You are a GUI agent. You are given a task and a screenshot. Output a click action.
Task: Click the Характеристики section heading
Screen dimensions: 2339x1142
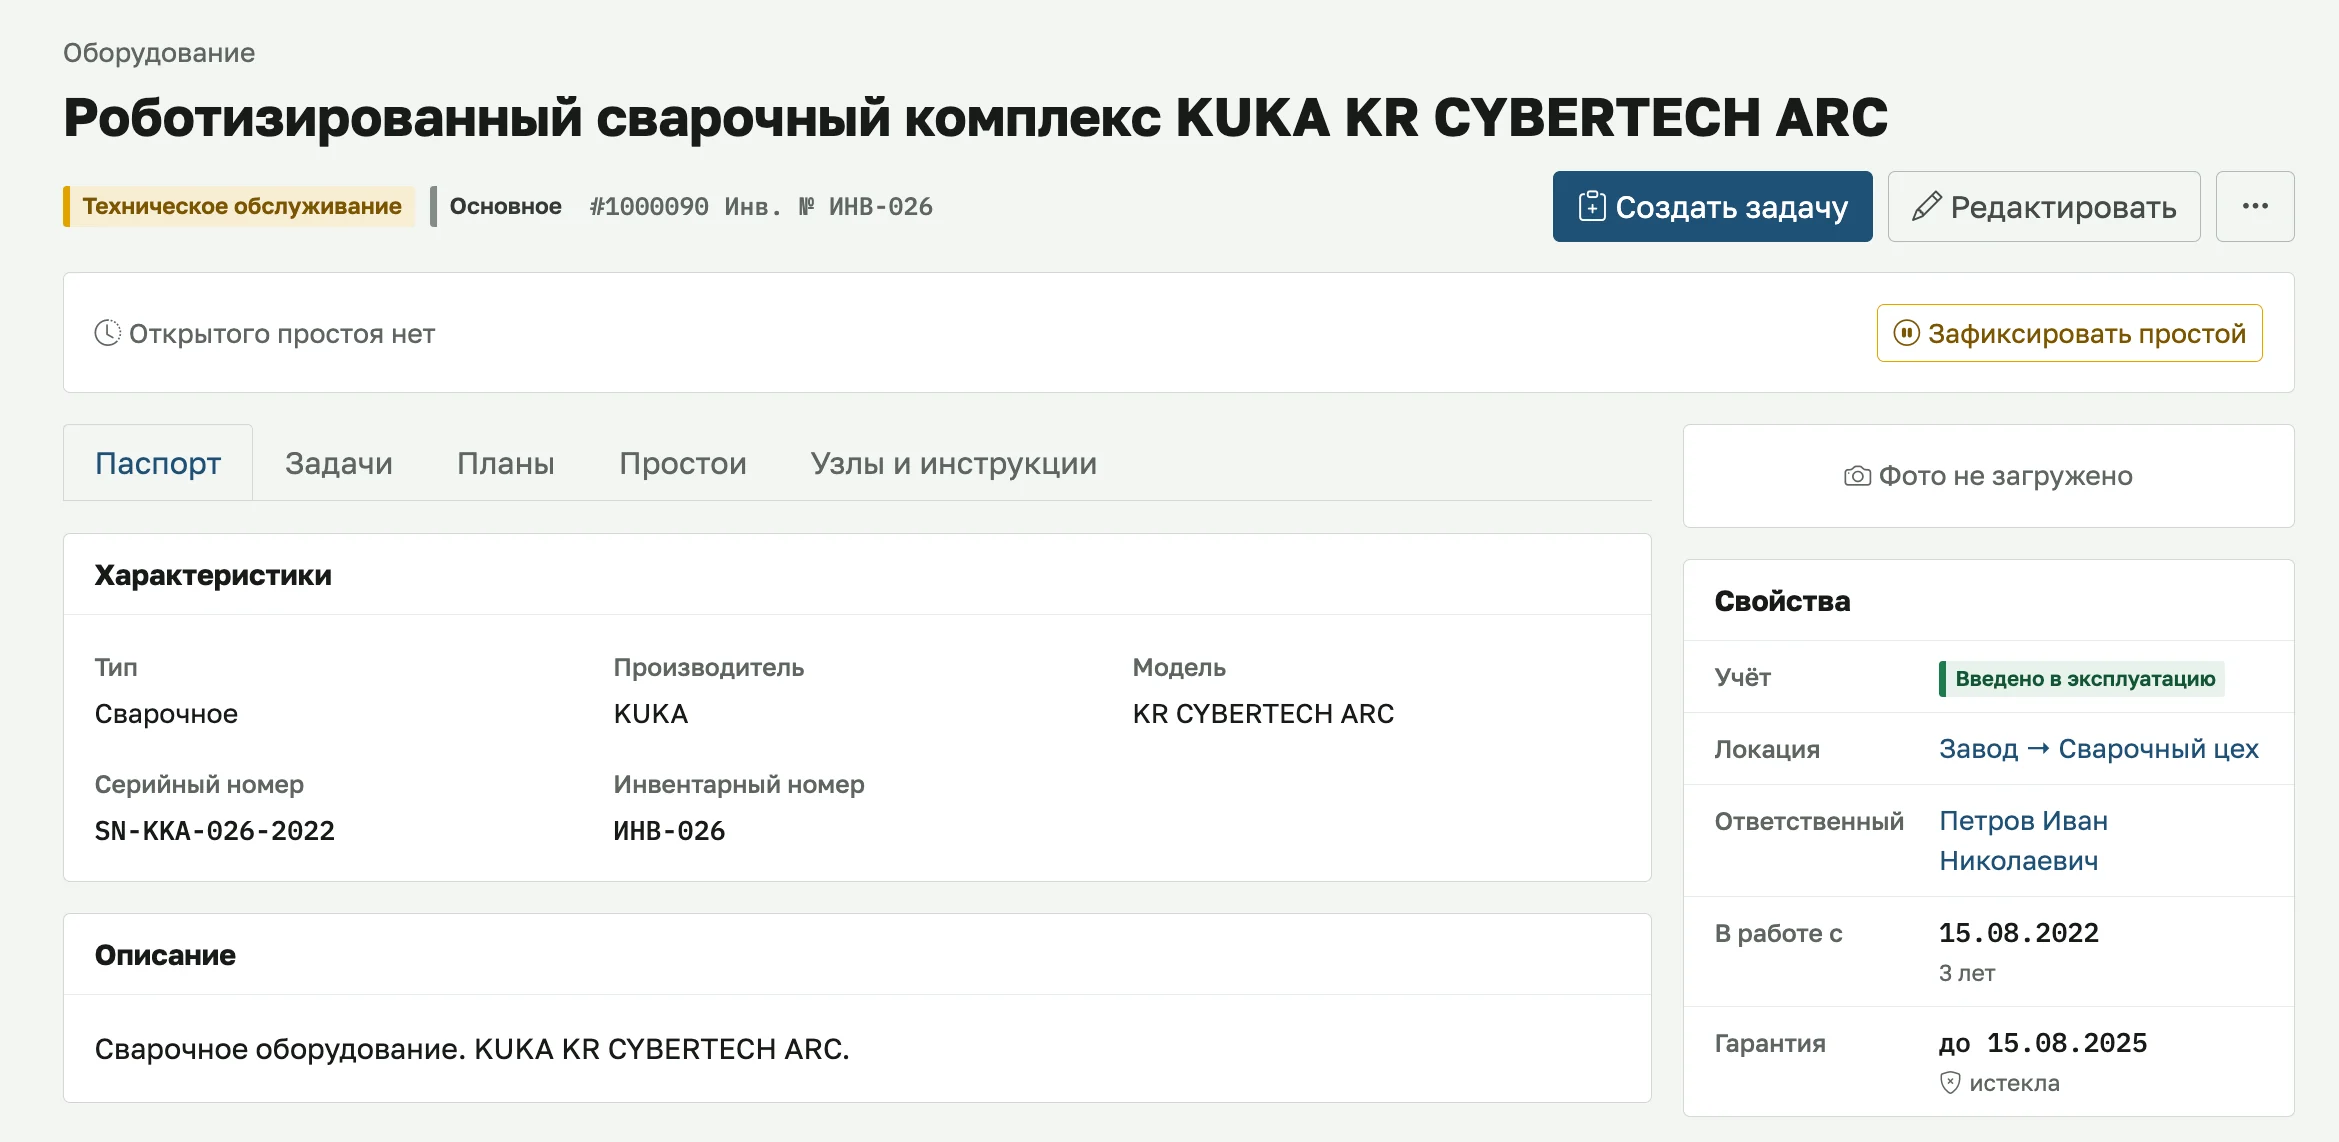coord(213,575)
